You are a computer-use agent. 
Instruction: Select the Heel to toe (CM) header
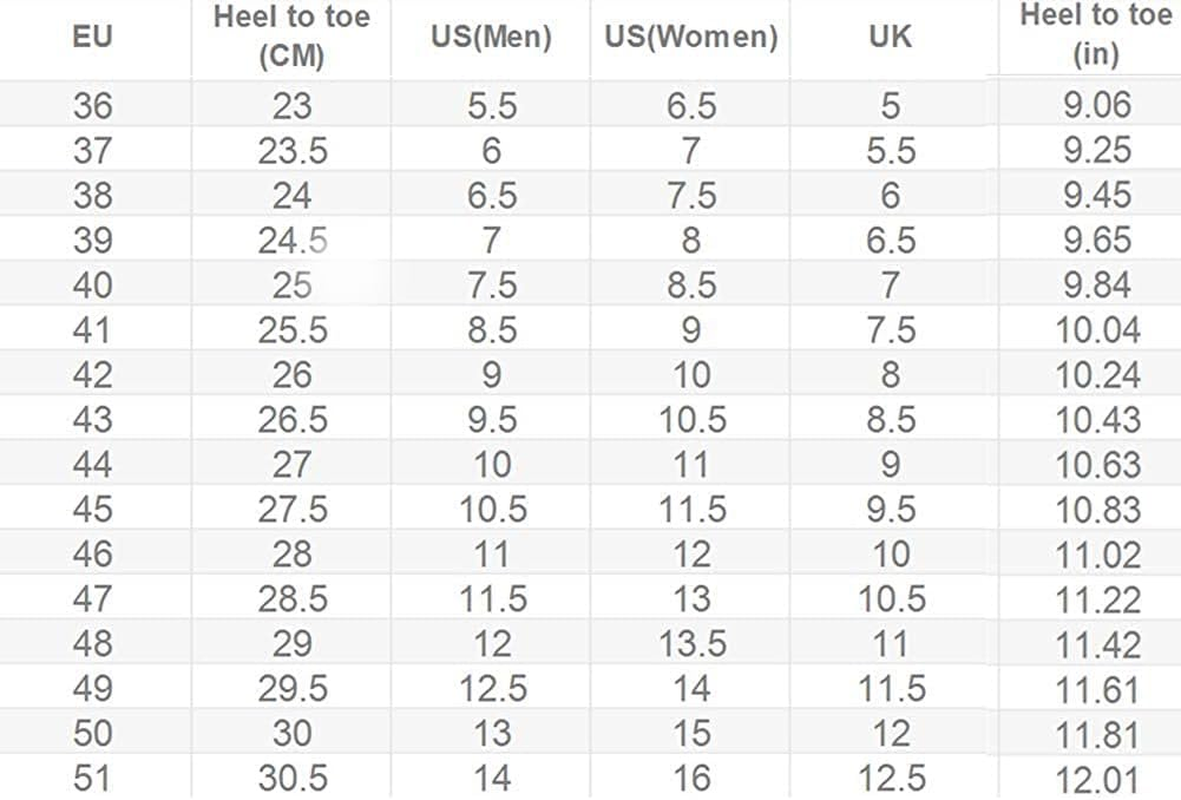[291, 38]
